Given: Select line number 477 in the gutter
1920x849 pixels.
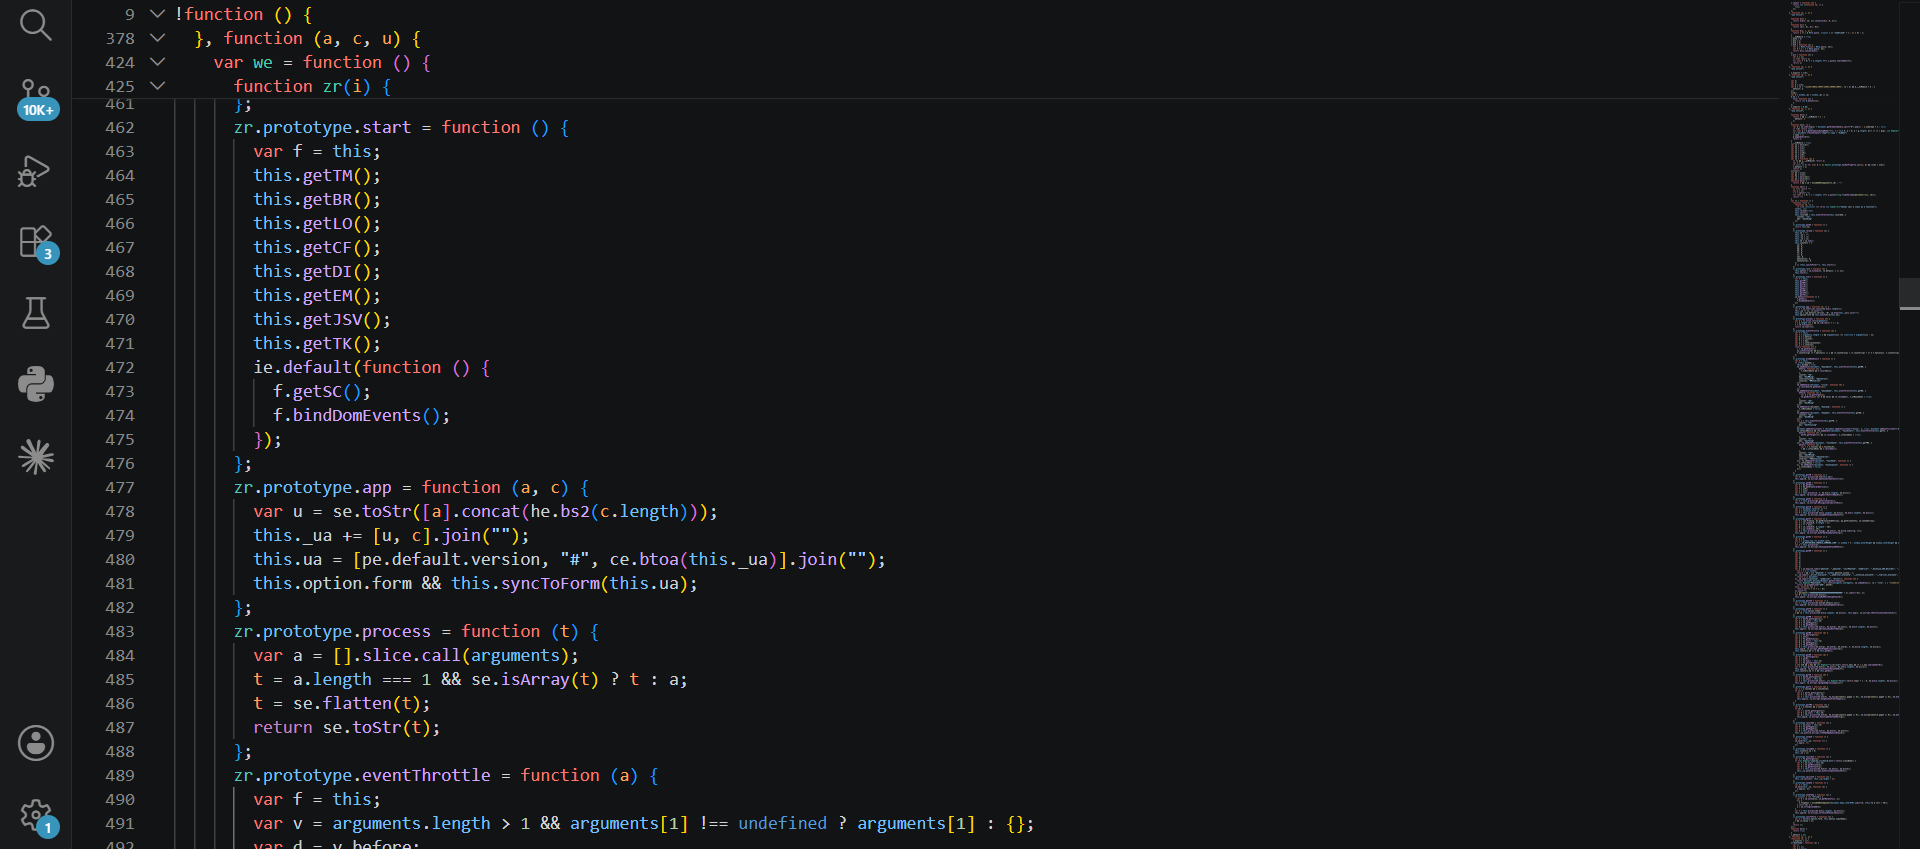Looking at the screenshot, I should (x=119, y=488).
